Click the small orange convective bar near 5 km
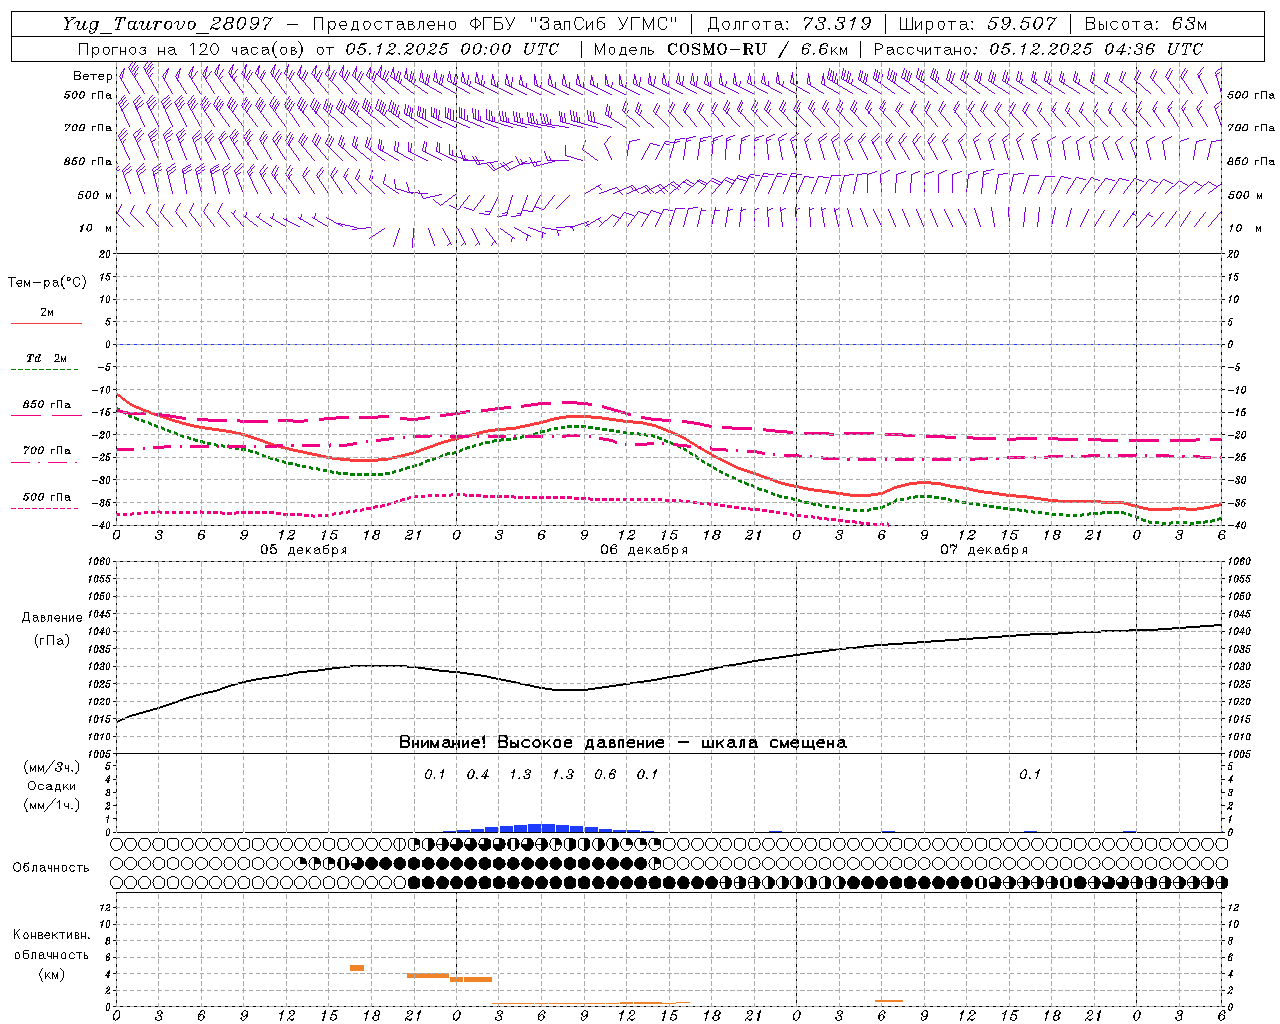The image size is (1280, 1024). click(356, 967)
